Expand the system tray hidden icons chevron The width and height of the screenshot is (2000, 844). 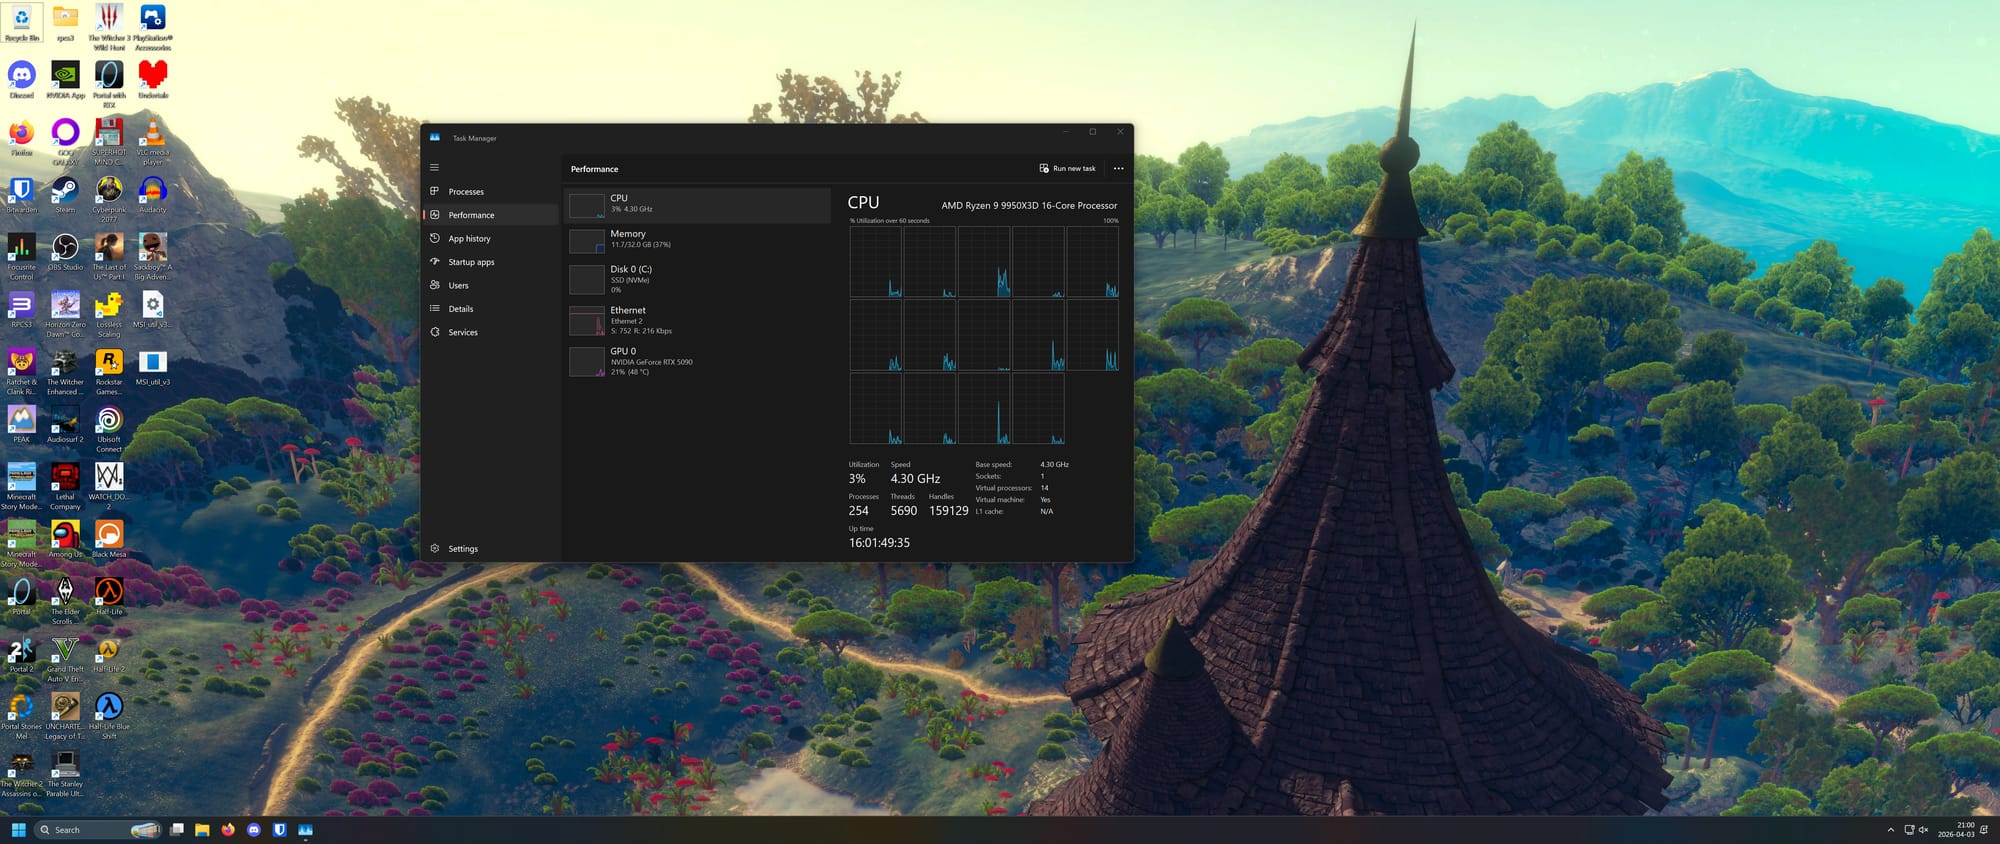coord(1890,830)
